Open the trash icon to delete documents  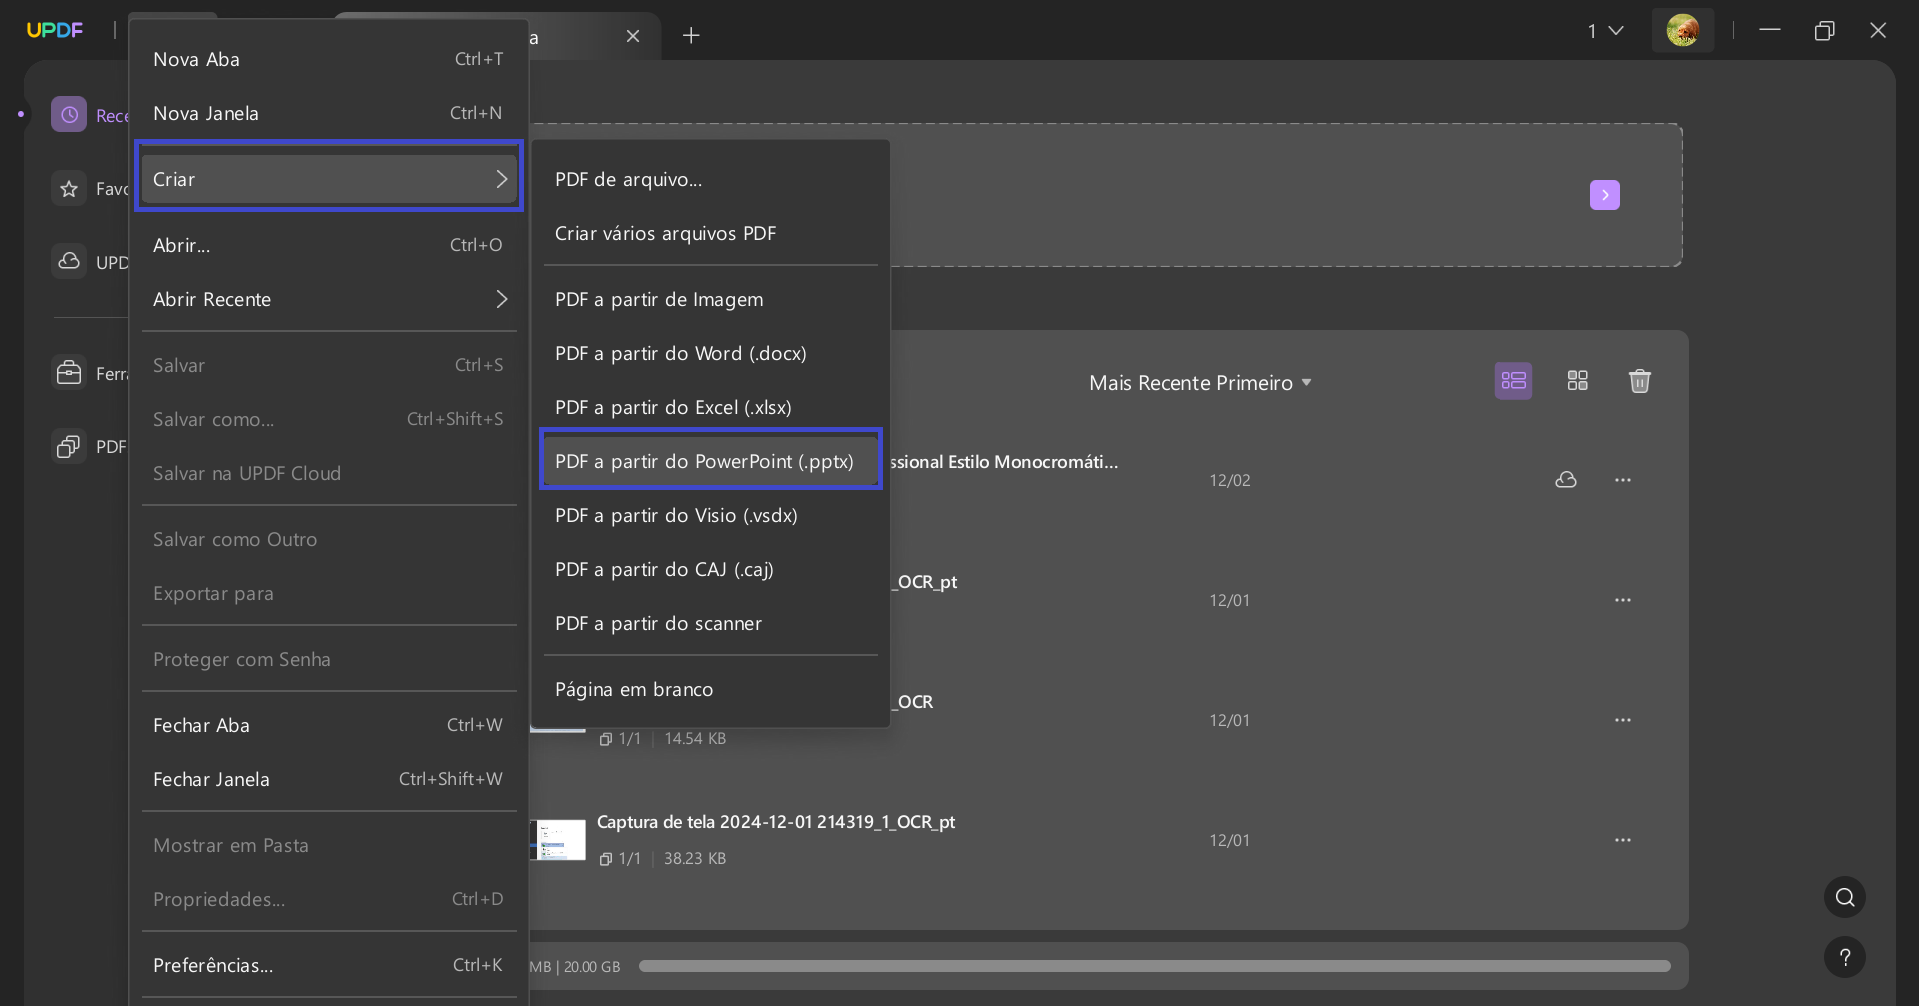(1639, 380)
